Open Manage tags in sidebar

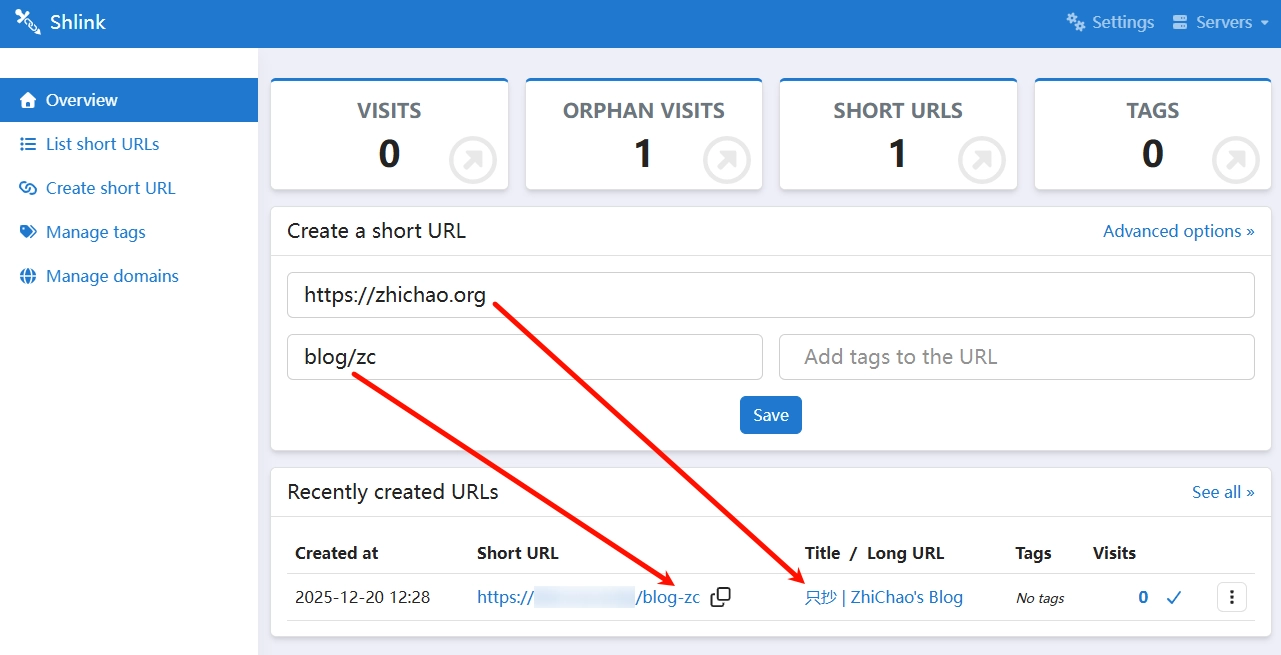pyautogui.click(x=95, y=232)
